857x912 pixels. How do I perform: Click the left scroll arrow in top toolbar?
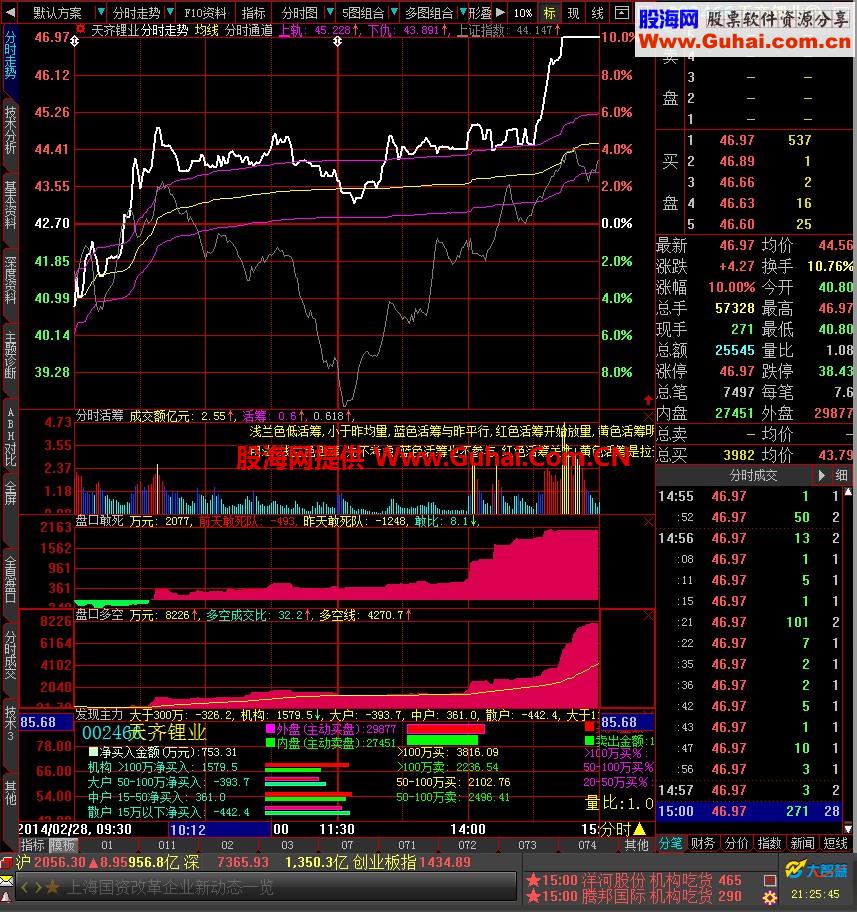[9, 12]
